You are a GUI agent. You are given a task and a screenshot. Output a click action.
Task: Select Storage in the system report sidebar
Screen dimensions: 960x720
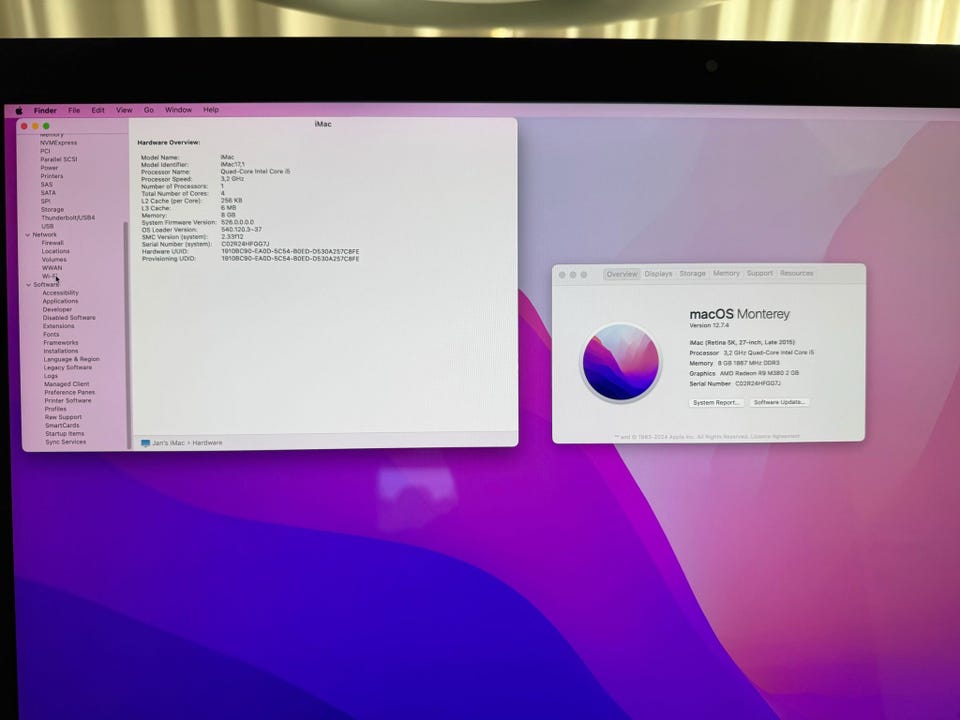[x=52, y=209]
